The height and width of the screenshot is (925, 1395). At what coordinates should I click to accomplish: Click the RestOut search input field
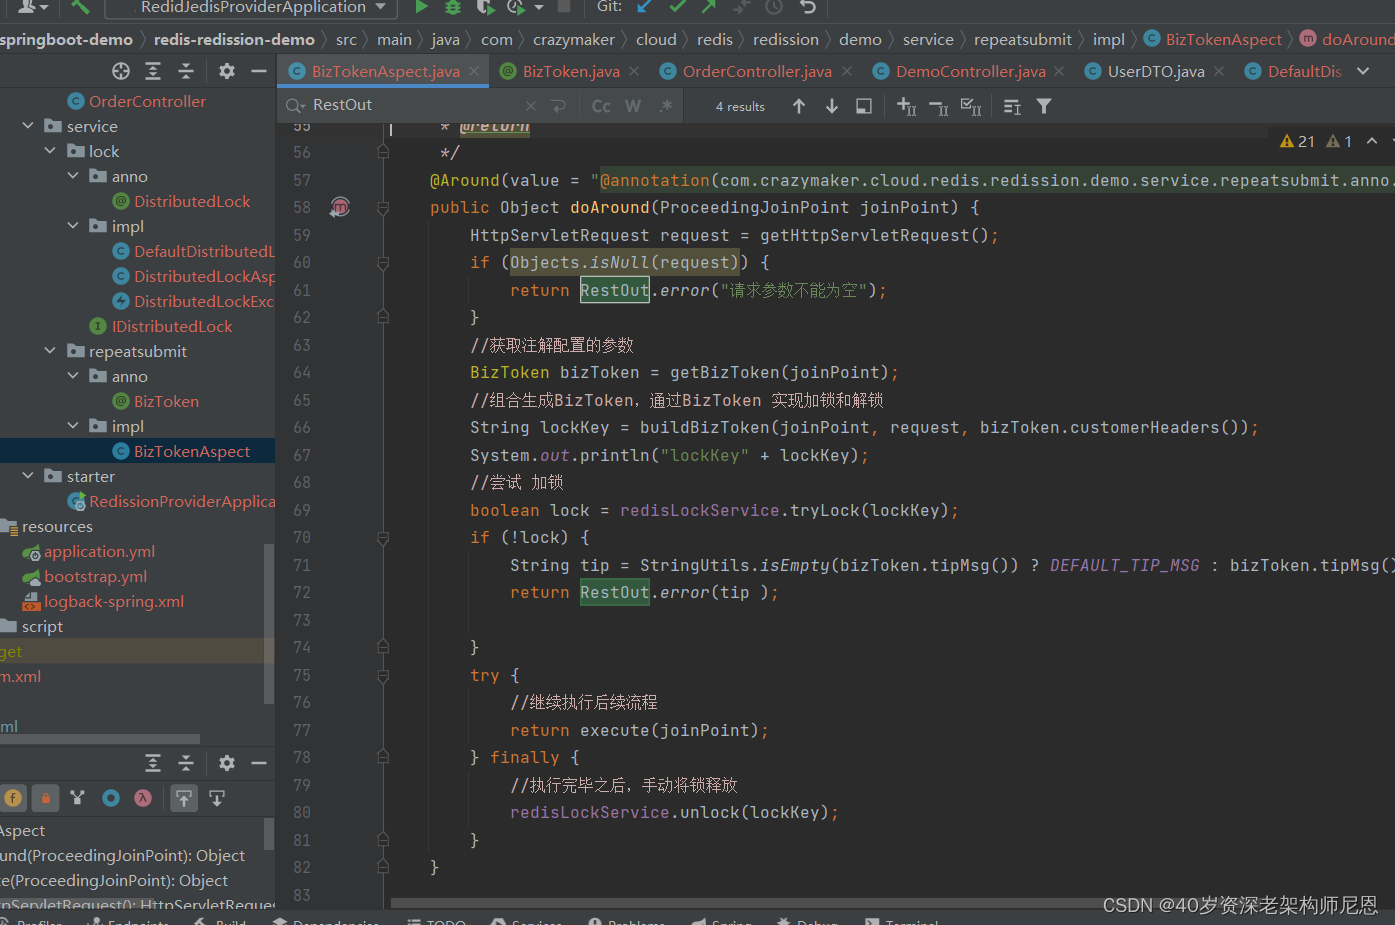pyautogui.click(x=415, y=106)
